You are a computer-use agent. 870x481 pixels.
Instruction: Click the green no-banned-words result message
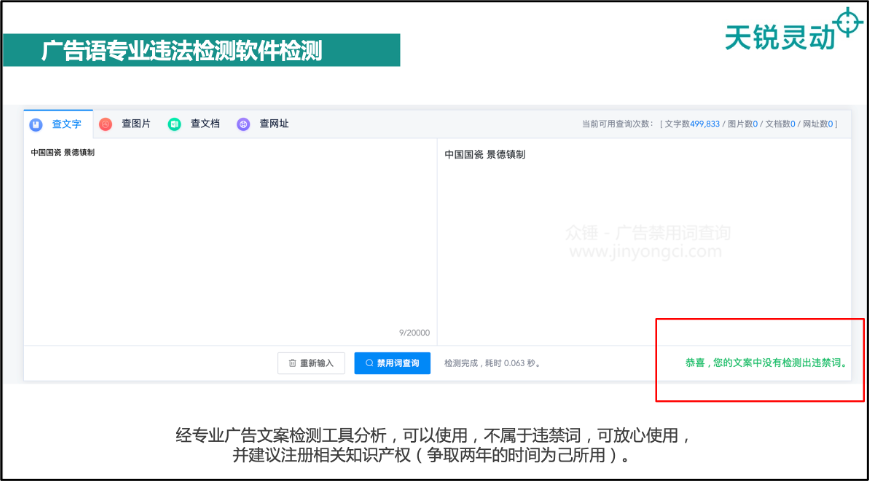coord(766,363)
